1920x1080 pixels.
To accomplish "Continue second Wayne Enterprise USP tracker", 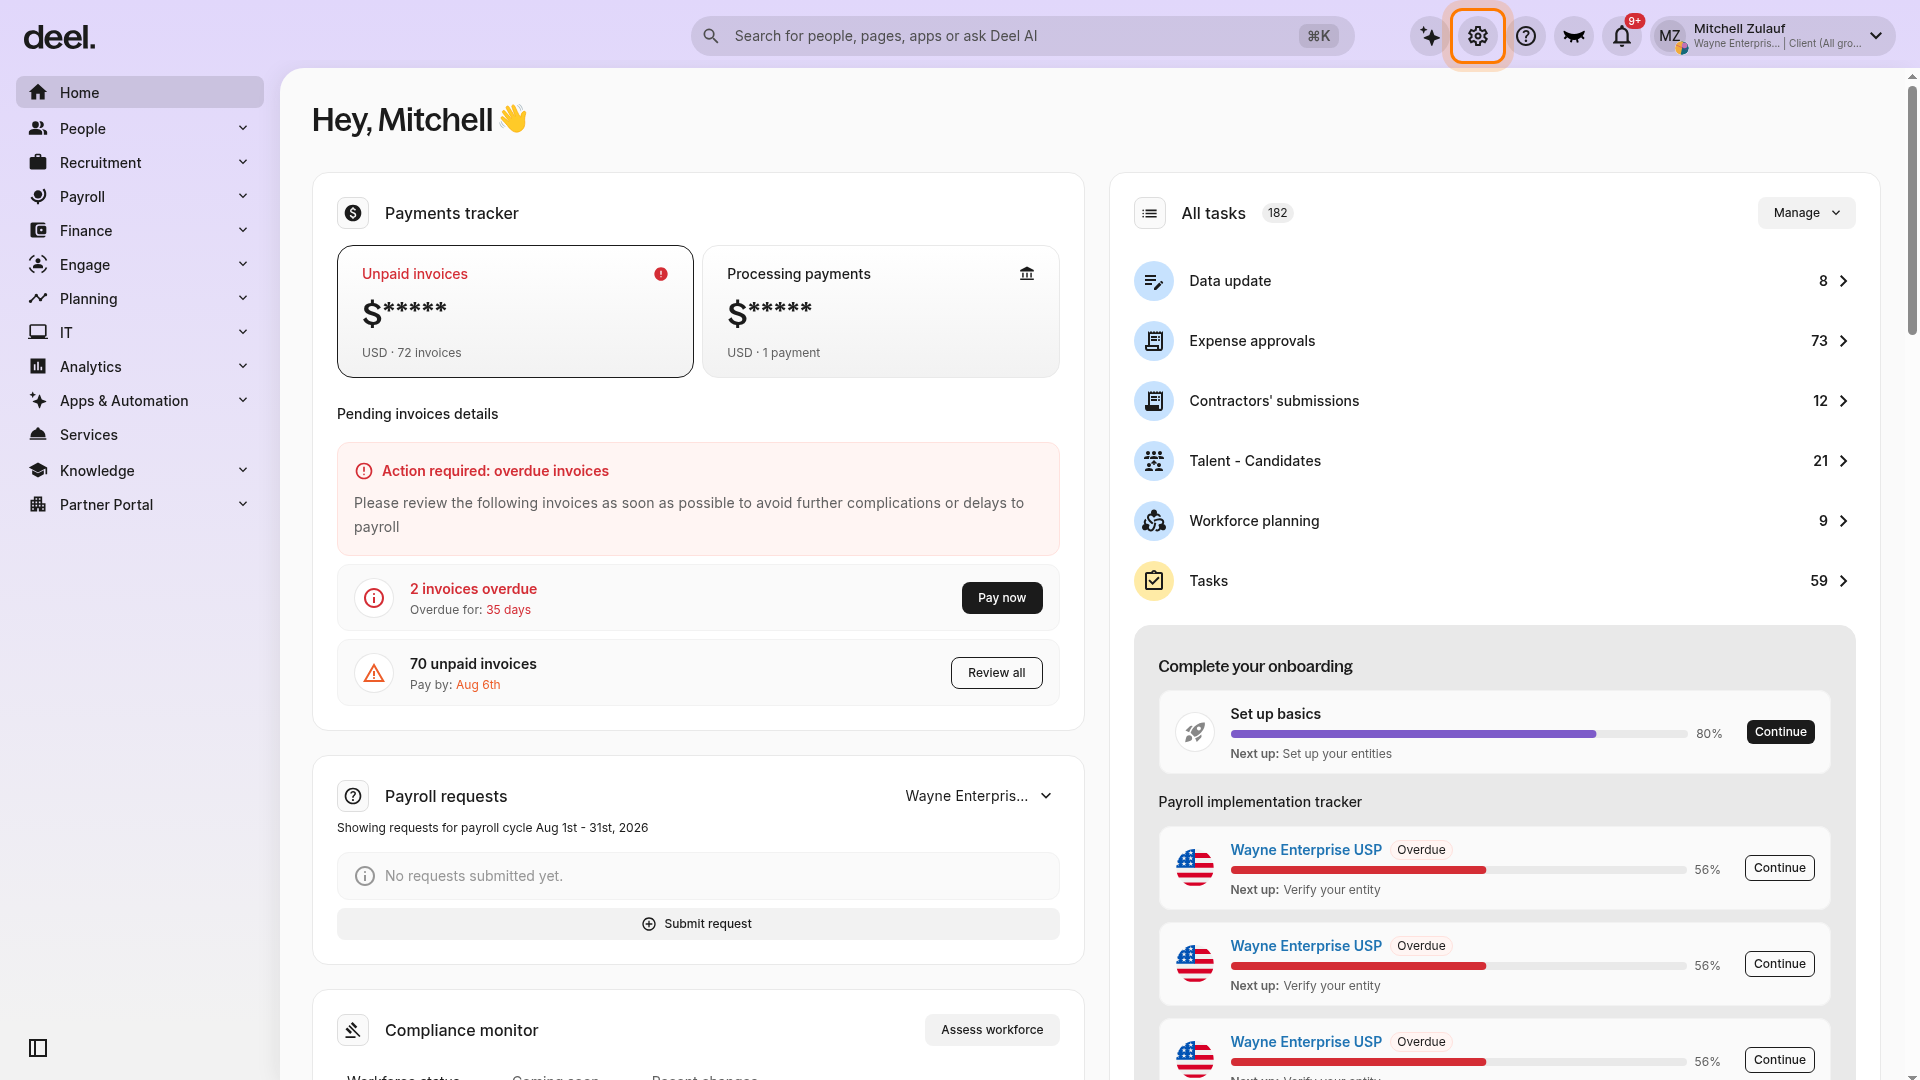I will [x=1780, y=964].
